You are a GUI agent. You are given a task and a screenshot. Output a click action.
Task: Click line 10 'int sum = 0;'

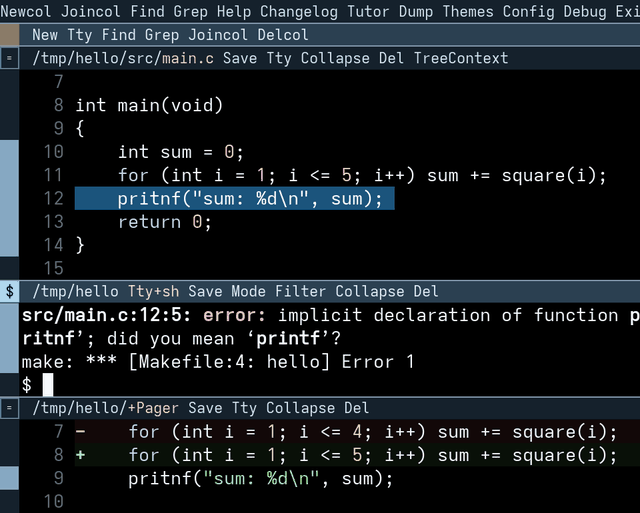(181, 152)
